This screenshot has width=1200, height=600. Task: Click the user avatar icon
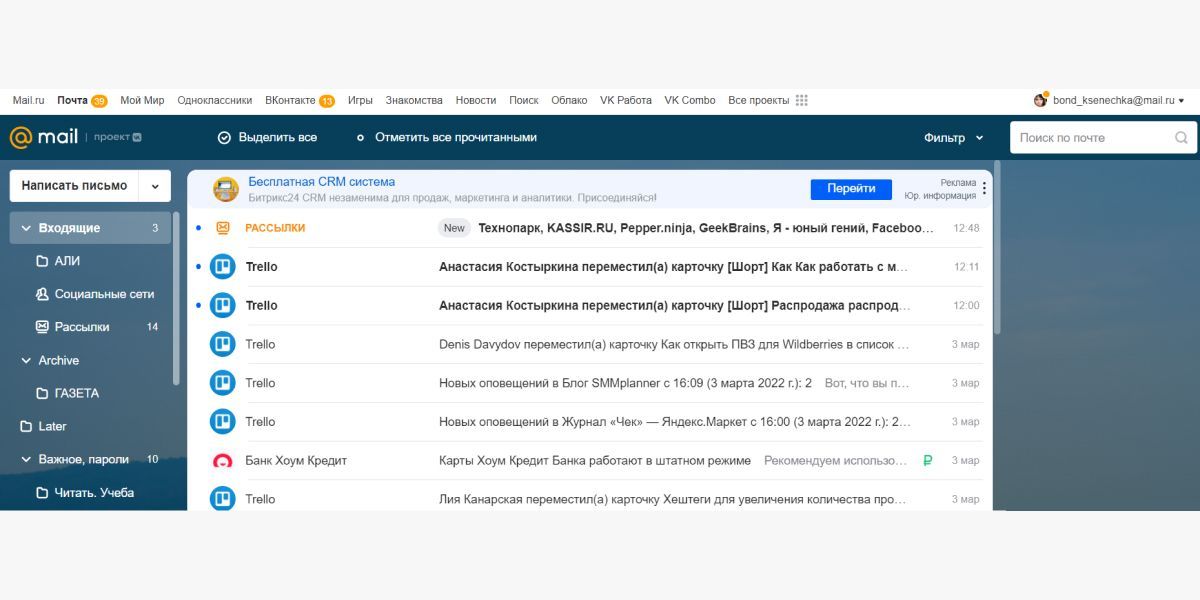coord(1041,100)
